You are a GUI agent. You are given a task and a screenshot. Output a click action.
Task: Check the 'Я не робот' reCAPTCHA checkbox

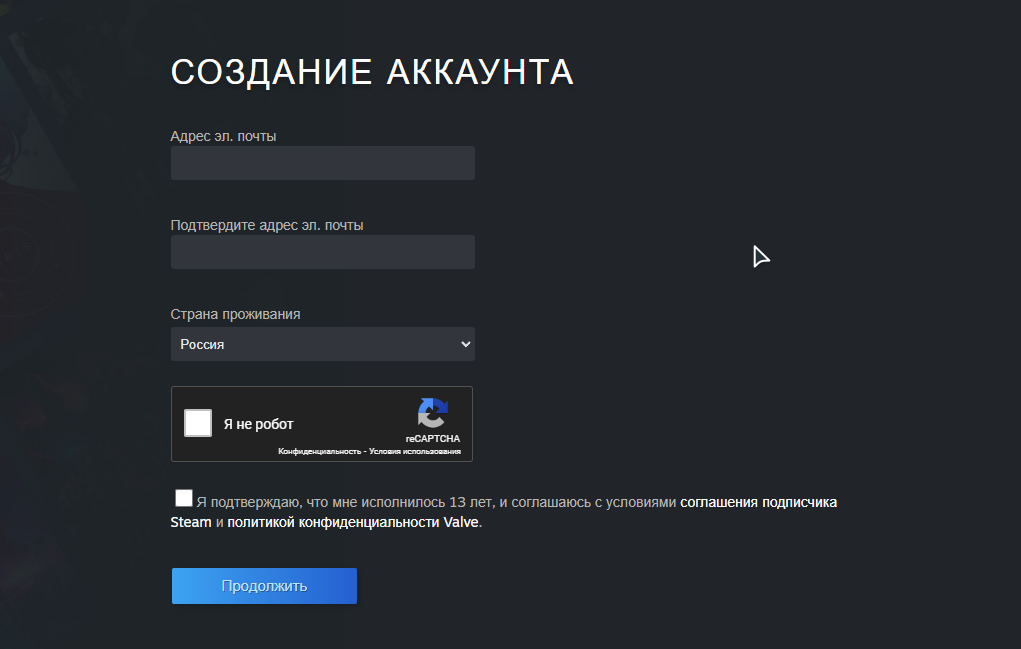coord(198,423)
